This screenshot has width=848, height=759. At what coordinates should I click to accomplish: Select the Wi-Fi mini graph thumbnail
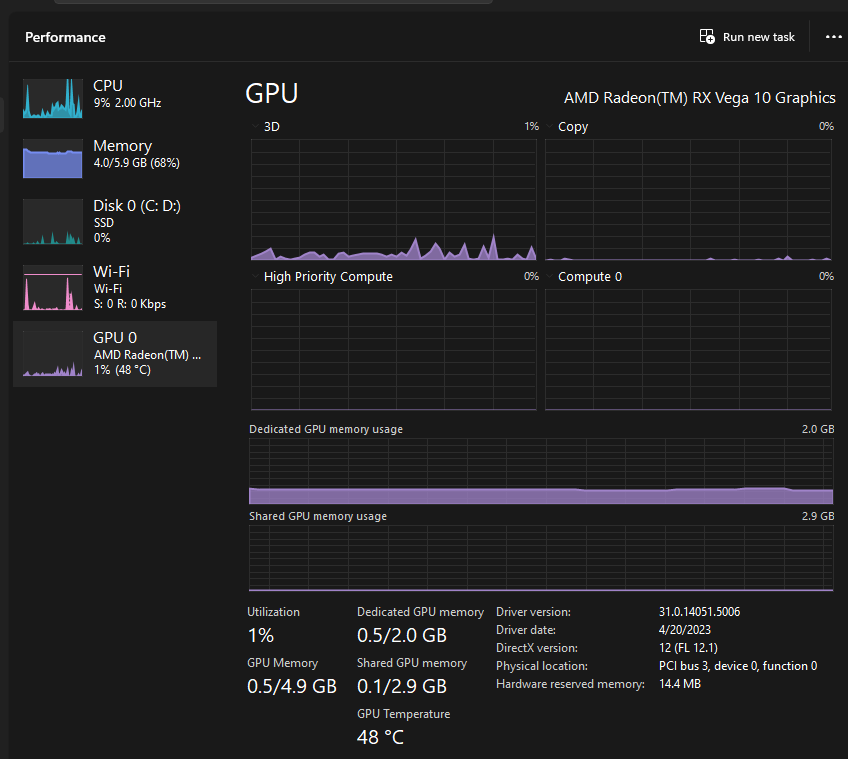pos(52,287)
